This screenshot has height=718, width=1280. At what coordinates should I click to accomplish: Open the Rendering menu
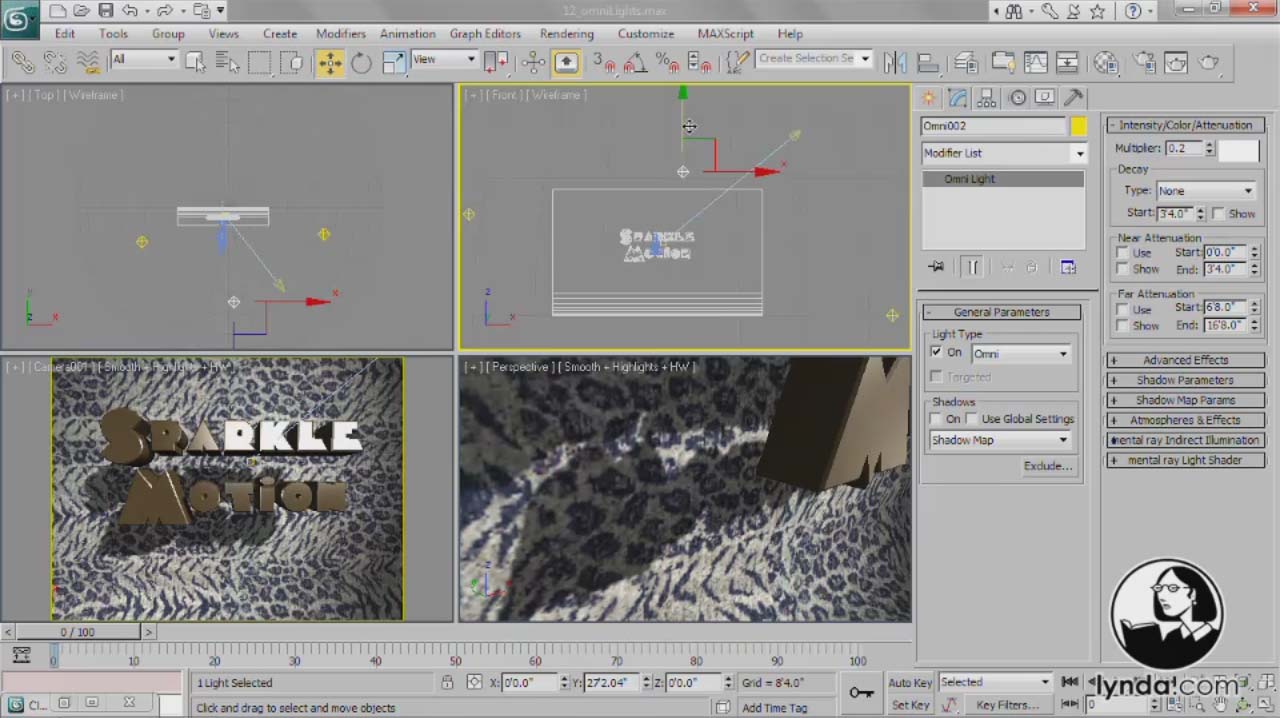[566, 33]
